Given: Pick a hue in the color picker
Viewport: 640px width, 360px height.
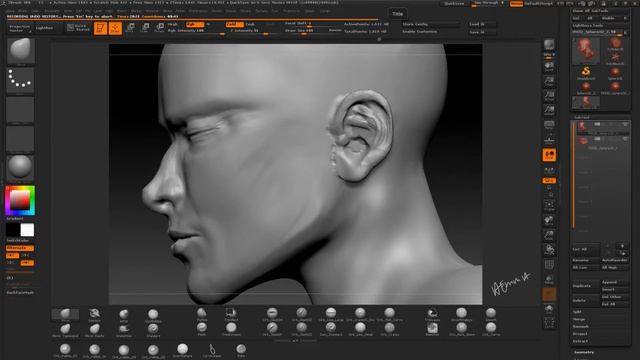Looking at the screenshot, I should 20,200.
